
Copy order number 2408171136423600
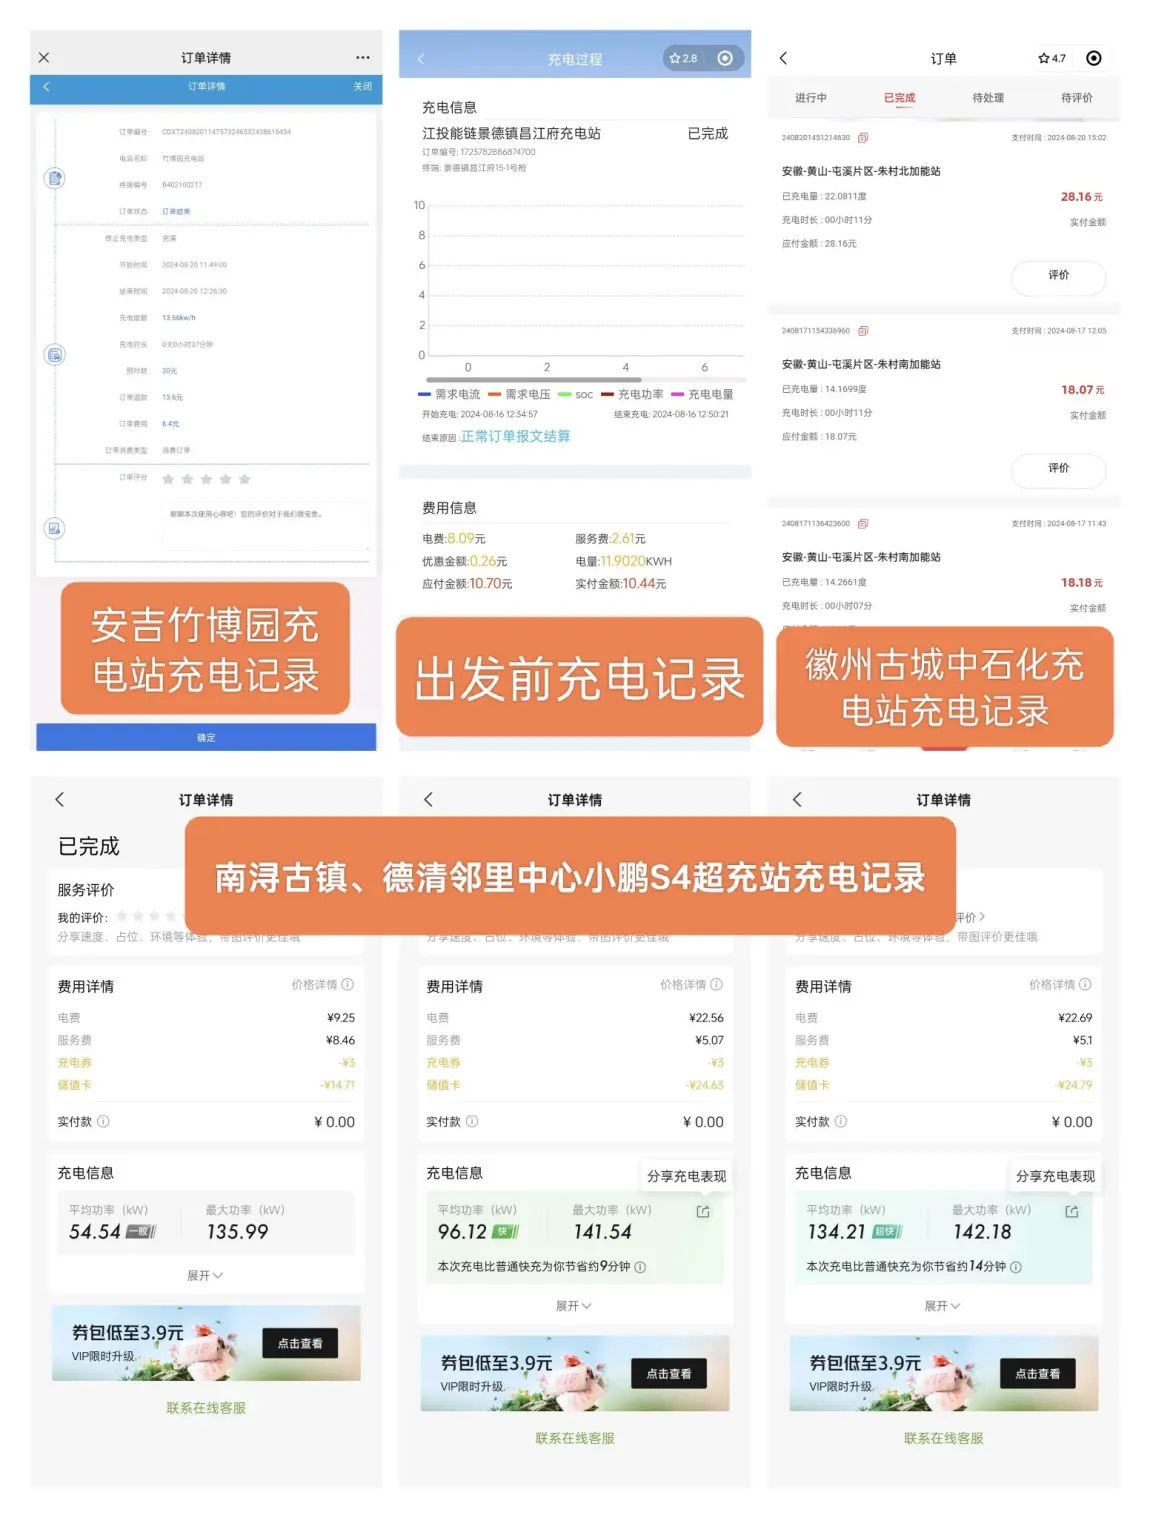point(863,524)
